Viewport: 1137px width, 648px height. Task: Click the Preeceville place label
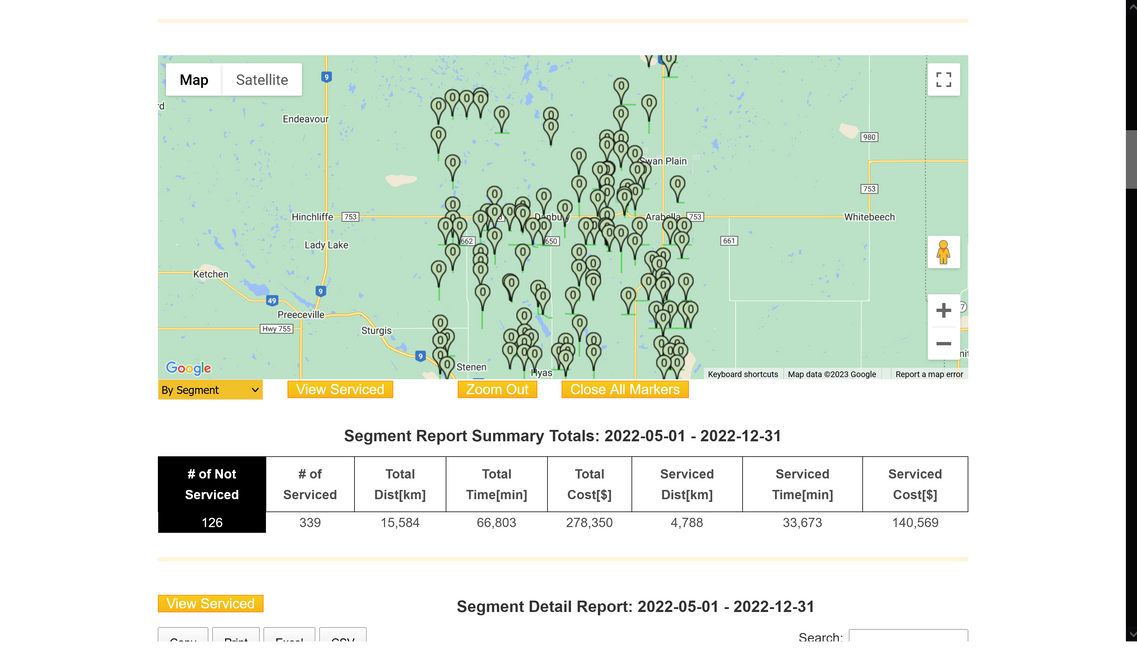click(301, 315)
